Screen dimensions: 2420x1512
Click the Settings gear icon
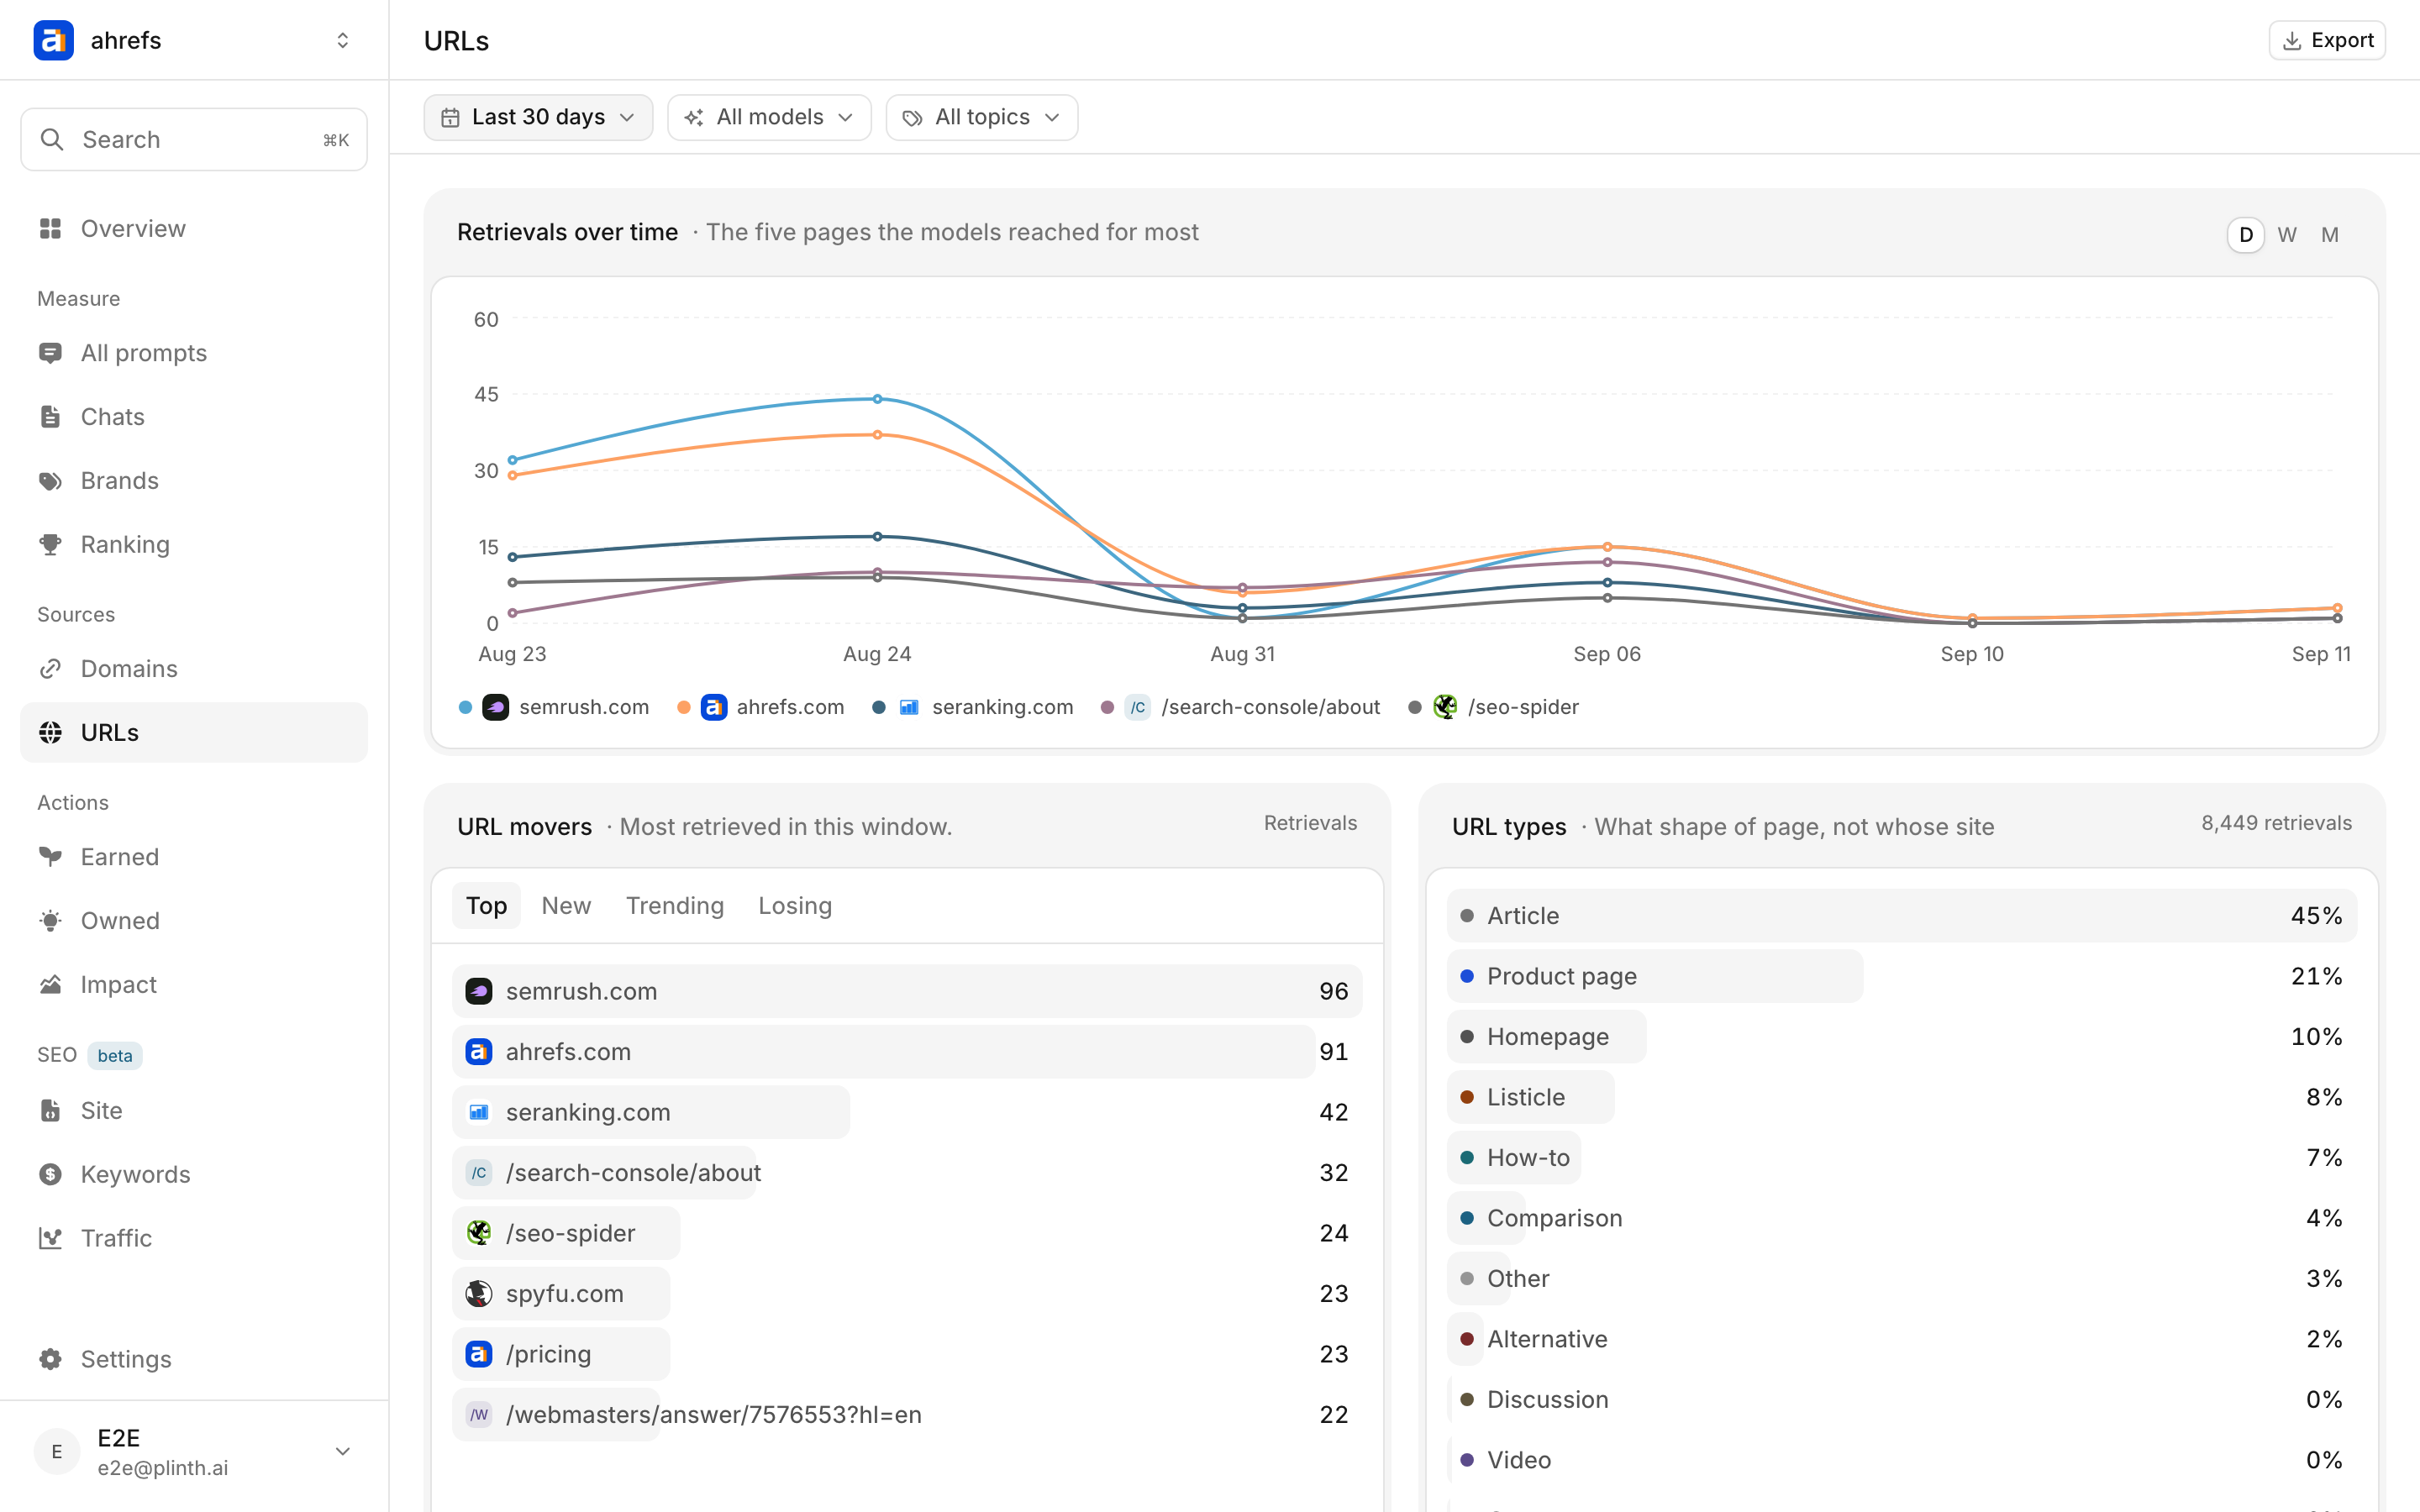click(x=50, y=1360)
